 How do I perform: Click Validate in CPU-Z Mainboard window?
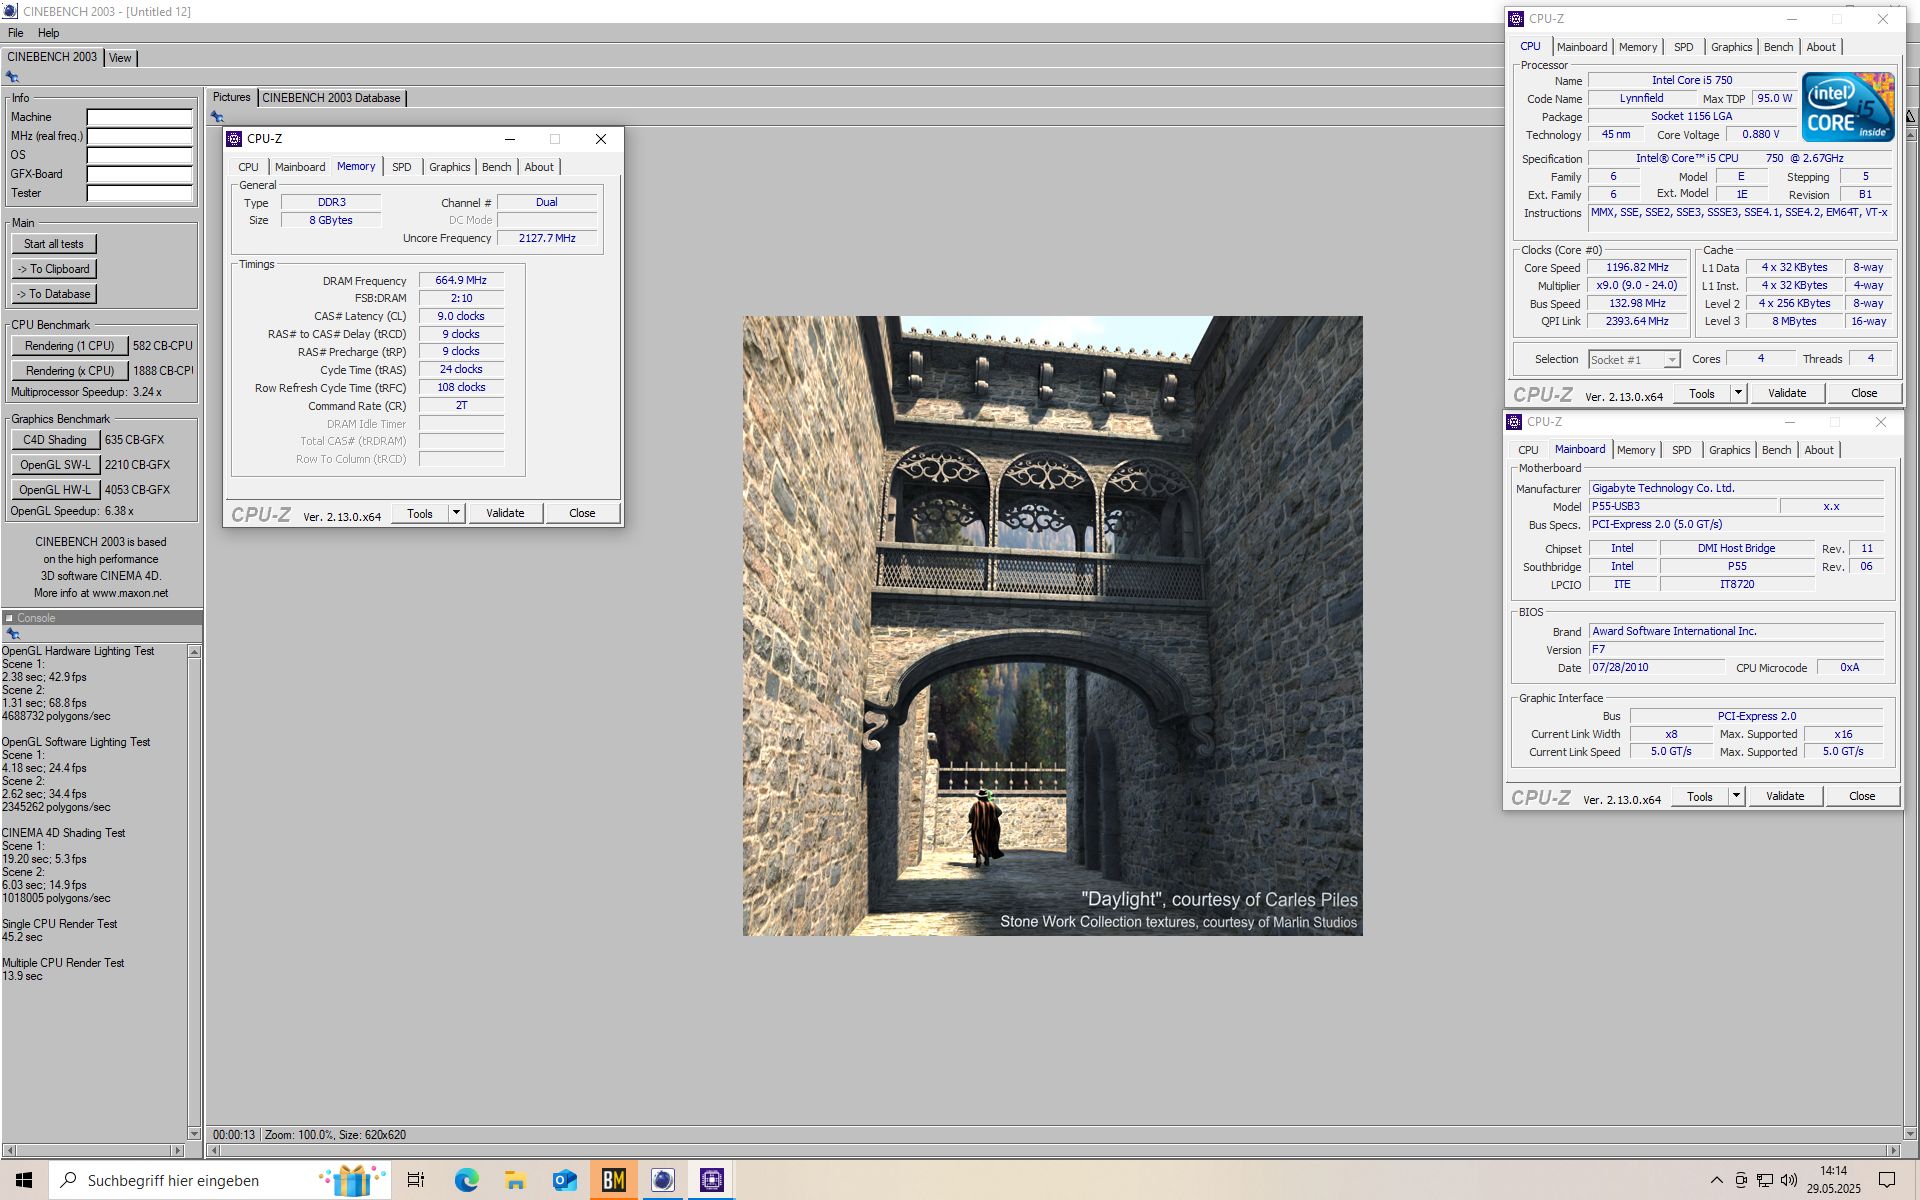tap(1785, 796)
